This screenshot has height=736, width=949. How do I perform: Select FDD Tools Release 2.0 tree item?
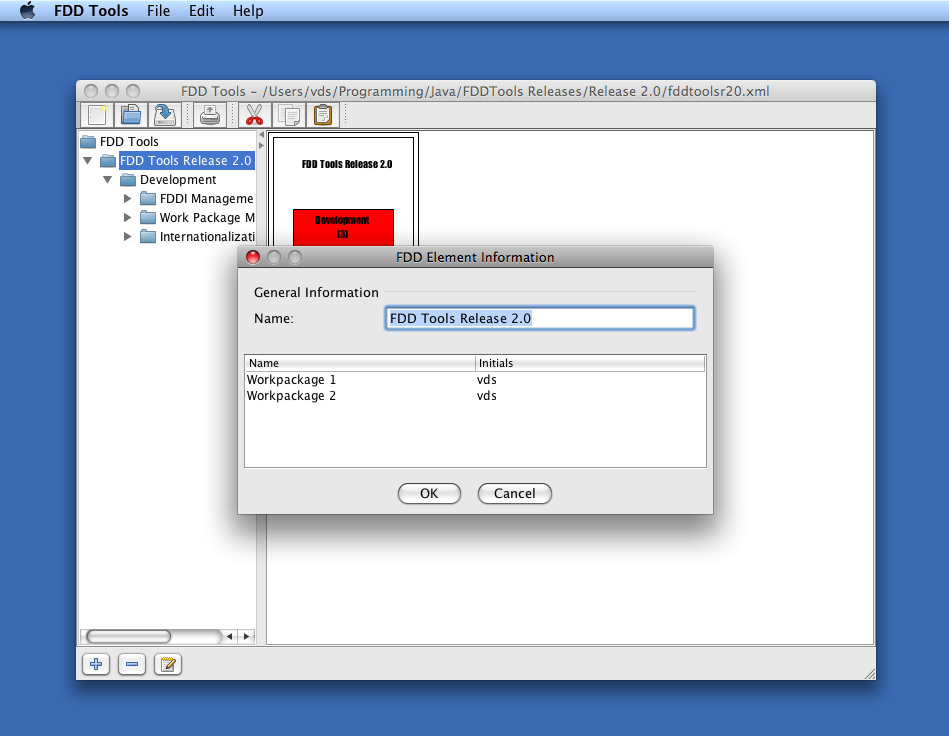[186, 161]
